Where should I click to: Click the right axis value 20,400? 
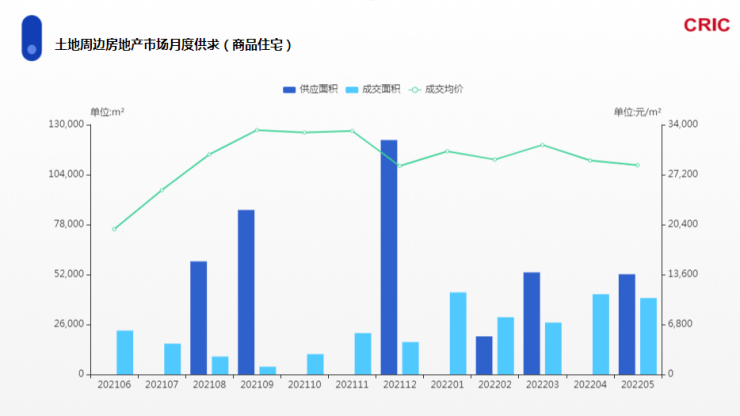[x=682, y=224]
